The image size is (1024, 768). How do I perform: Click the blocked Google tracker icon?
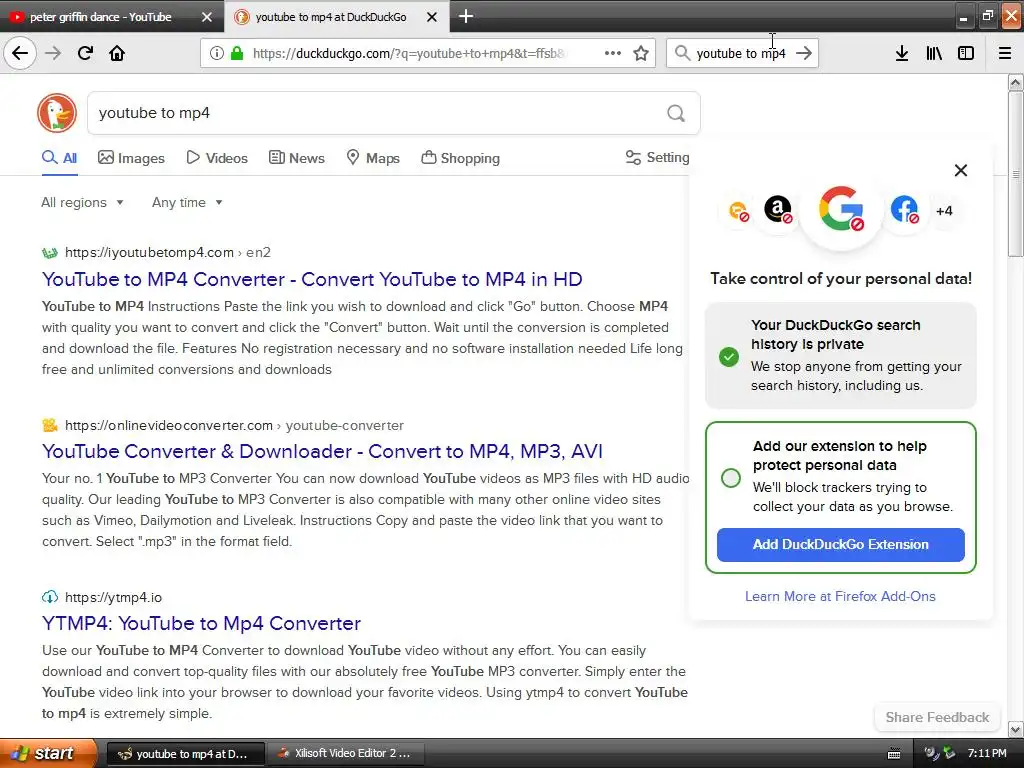point(841,210)
